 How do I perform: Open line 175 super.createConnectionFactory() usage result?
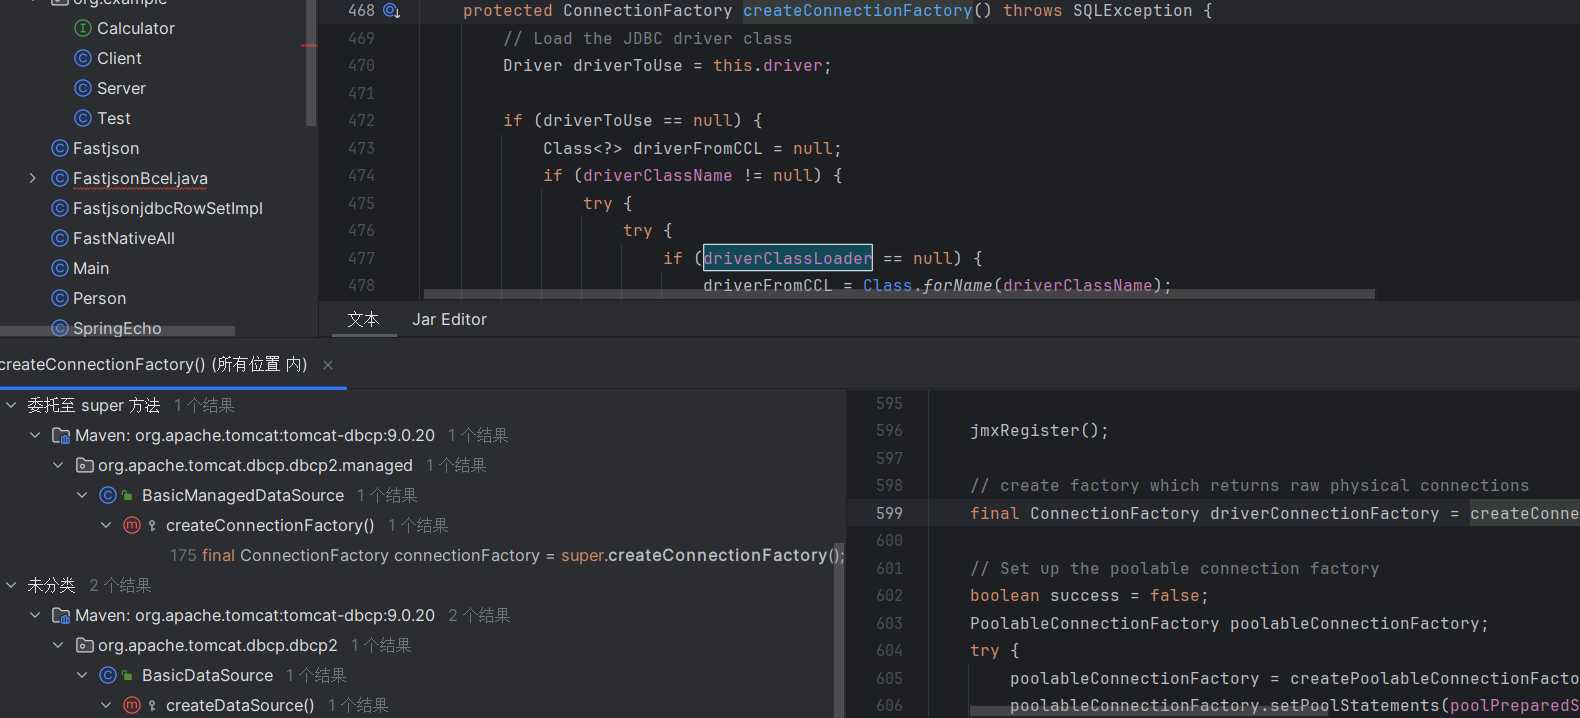506,555
